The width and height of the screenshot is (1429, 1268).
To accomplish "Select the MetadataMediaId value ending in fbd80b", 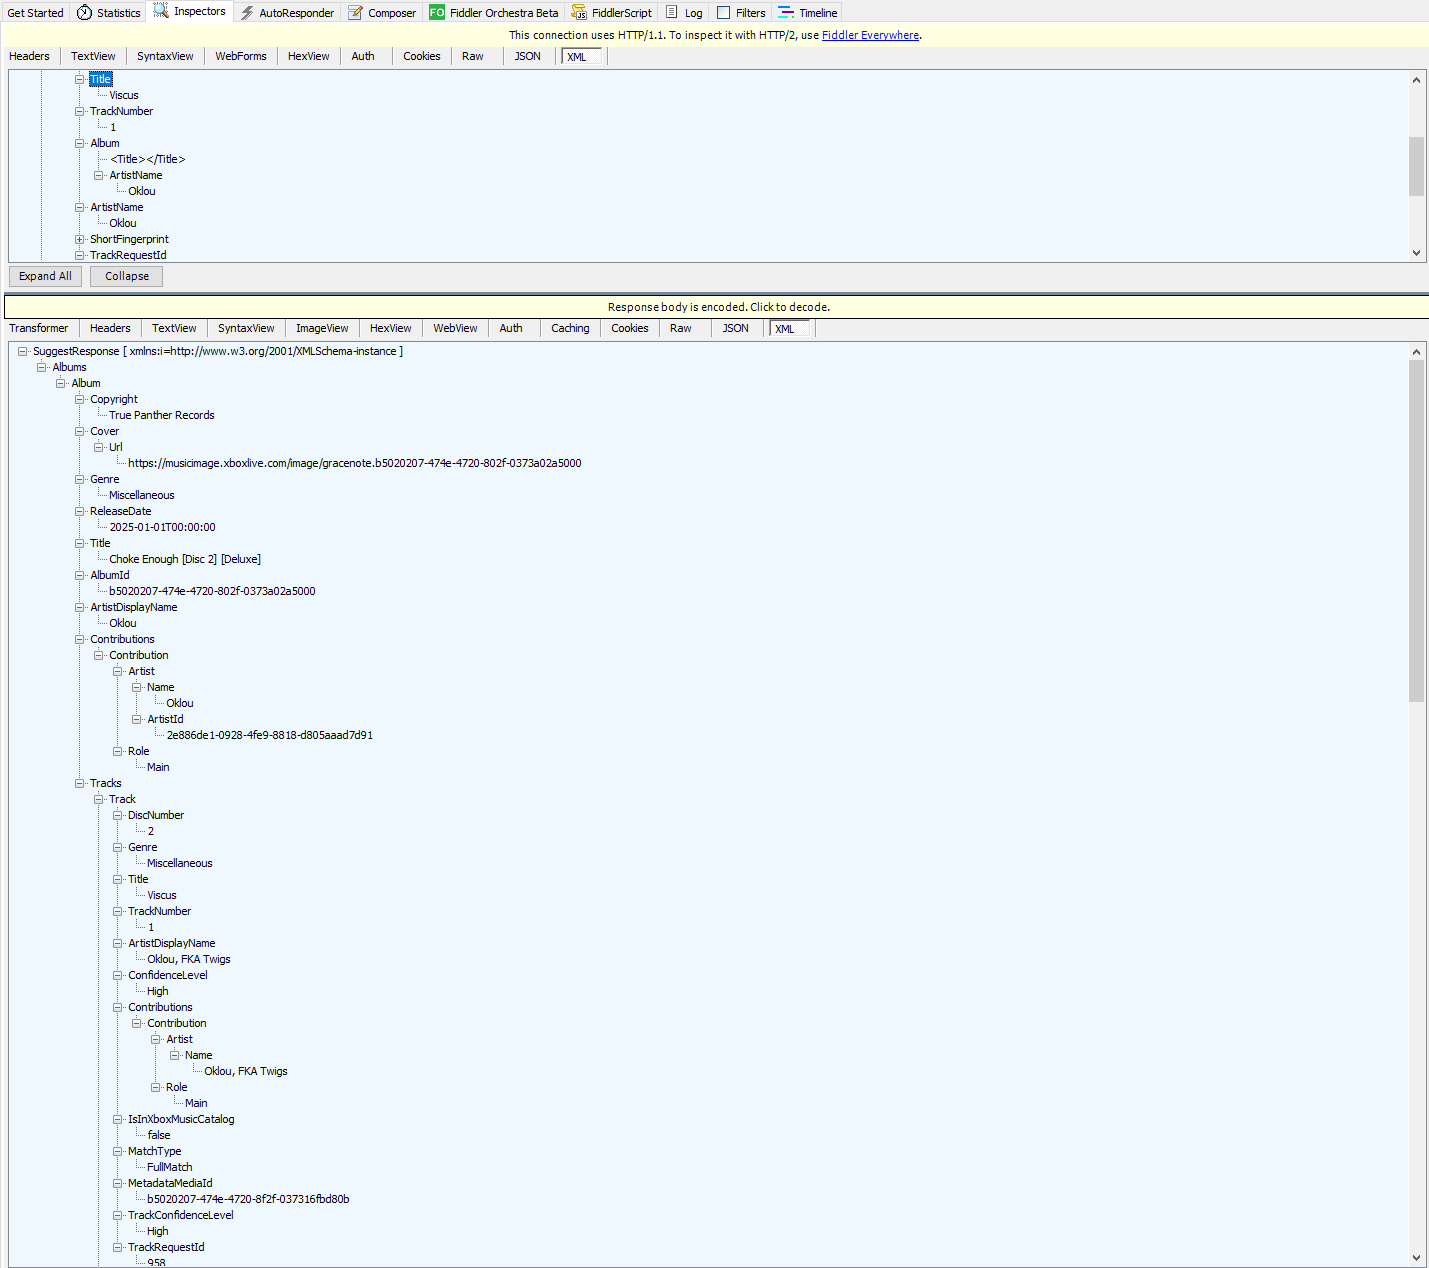I will (248, 1199).
